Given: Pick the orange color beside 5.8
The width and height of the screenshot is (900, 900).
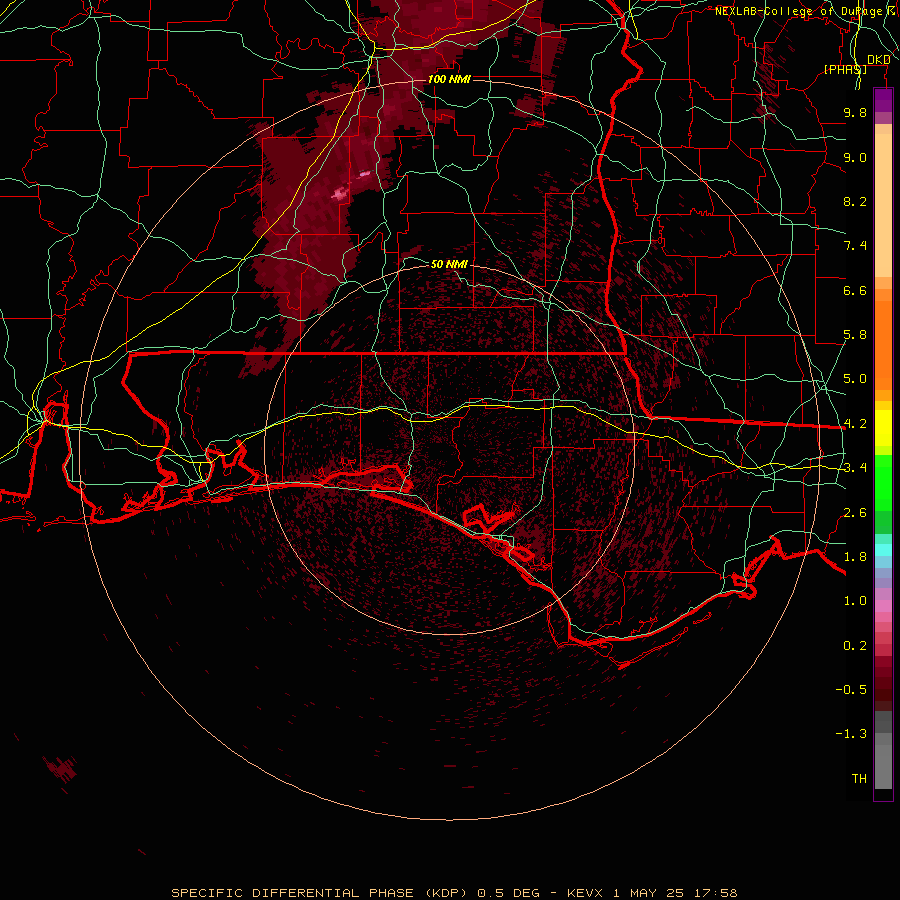Looking at the screenshot, I should [x=883, y=339].
